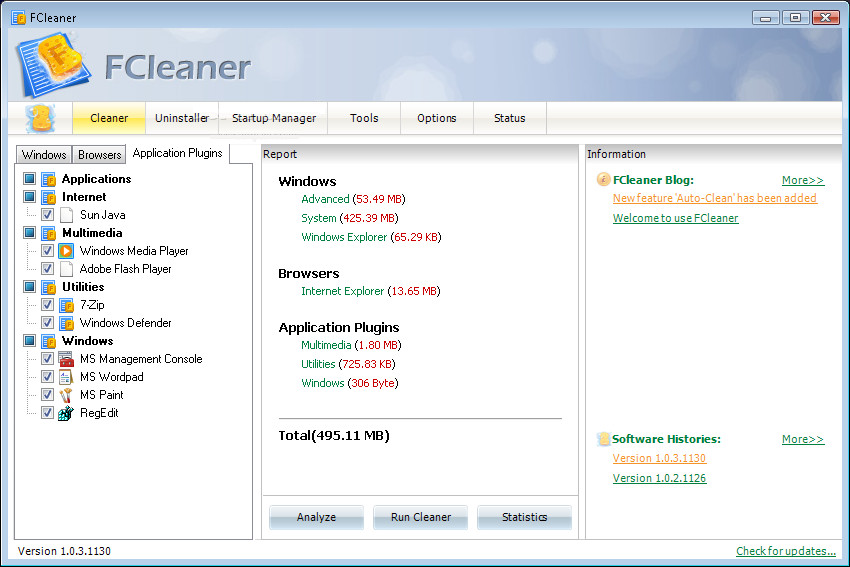
Task: Toggle the Multimedia group checkbox
Action: 30,233
